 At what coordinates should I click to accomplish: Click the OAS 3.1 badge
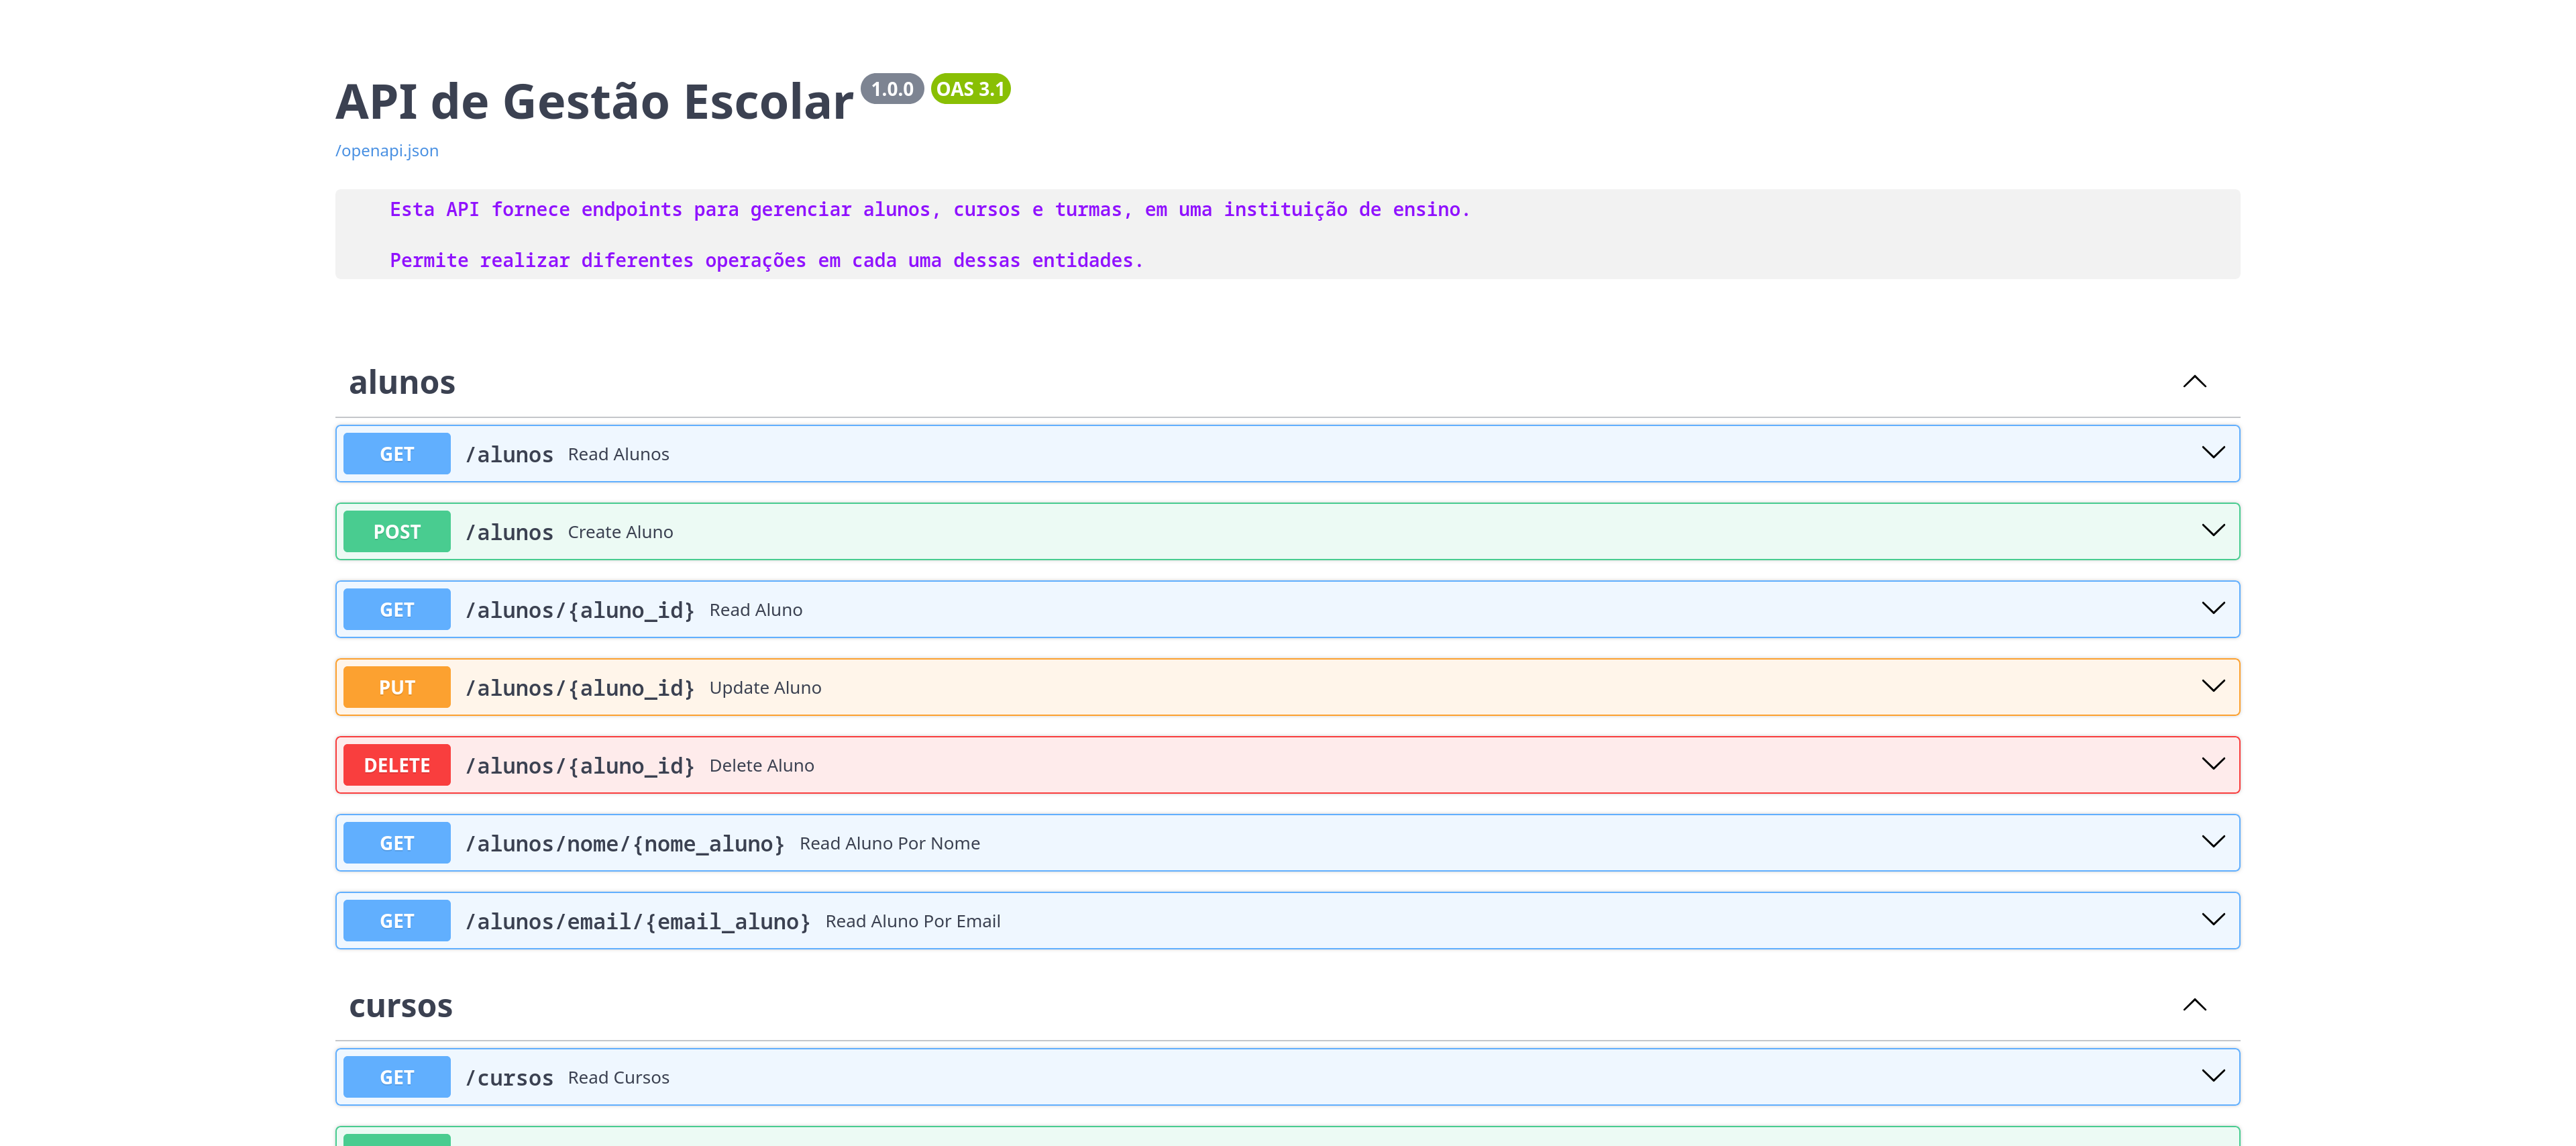pos(969,89)
